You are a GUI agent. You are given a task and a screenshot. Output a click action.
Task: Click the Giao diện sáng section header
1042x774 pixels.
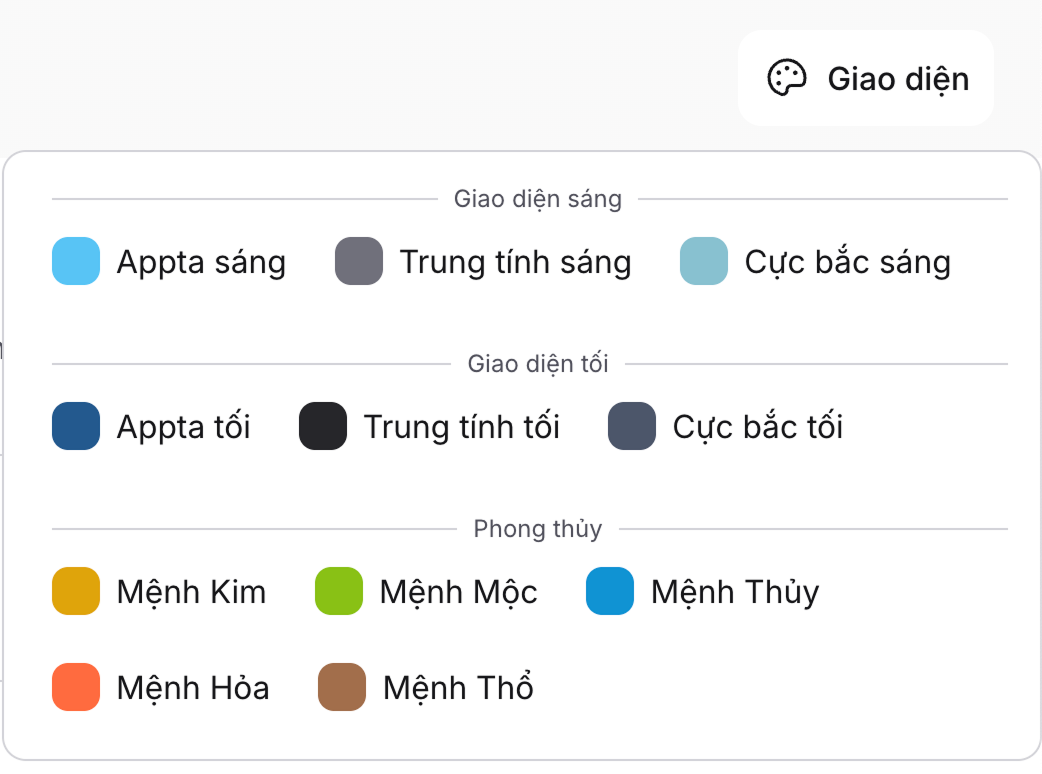click(538, 198)
